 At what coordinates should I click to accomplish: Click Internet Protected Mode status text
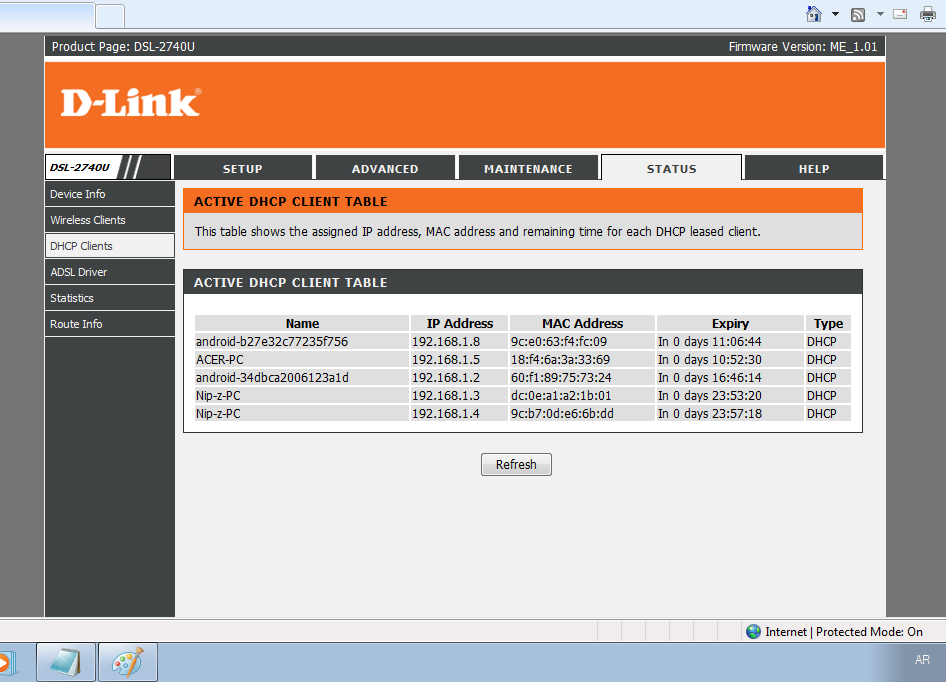843,631
